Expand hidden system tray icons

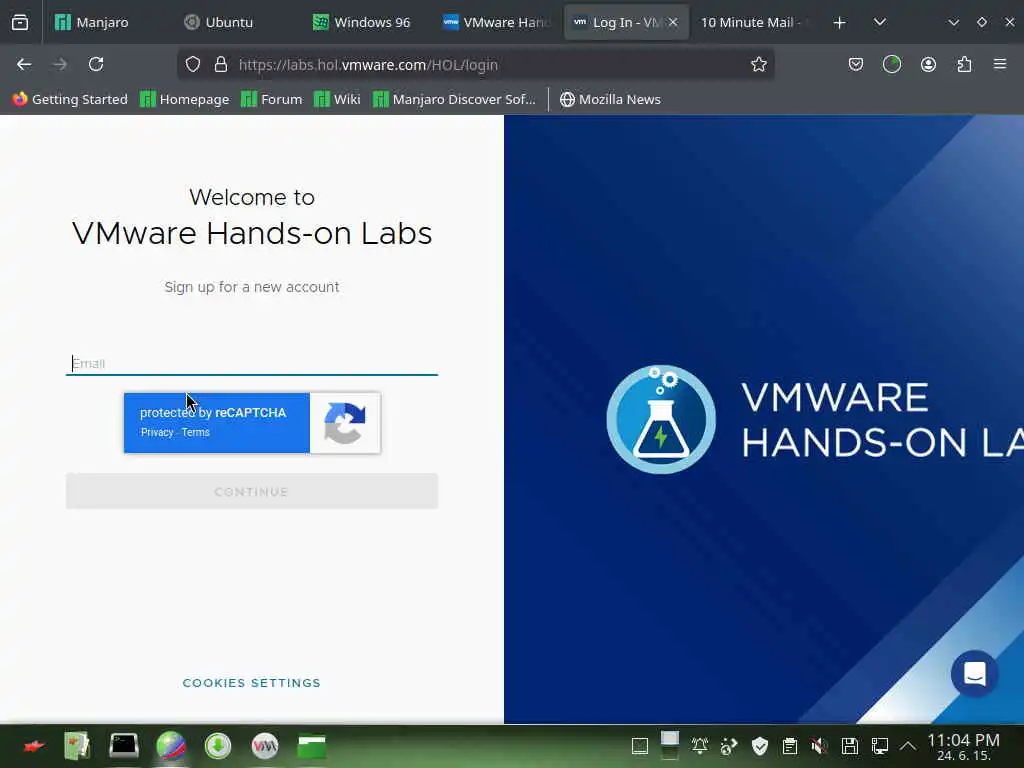[908, 746]
